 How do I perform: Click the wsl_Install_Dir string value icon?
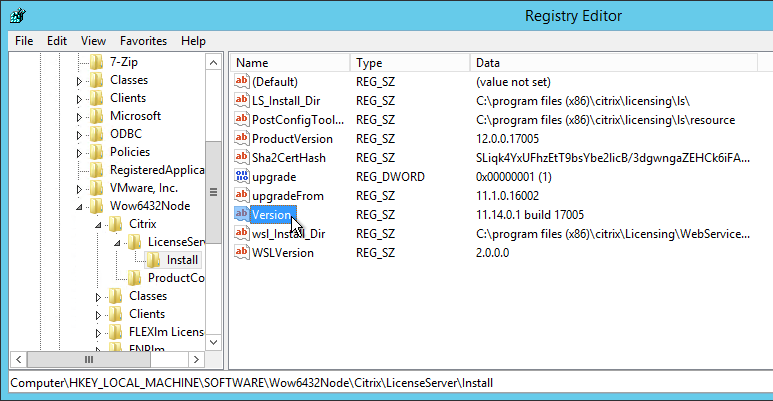tap(242, 233)
